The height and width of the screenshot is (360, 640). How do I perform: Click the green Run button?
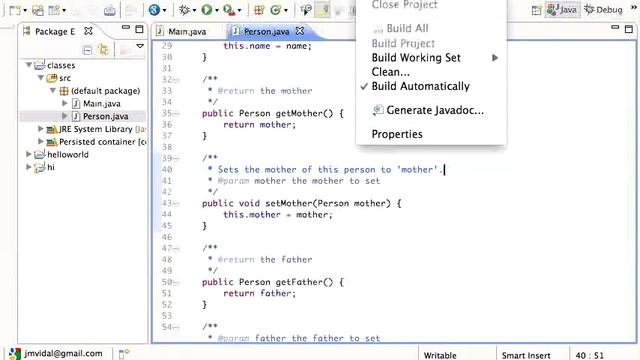click(x=207, y=9)
